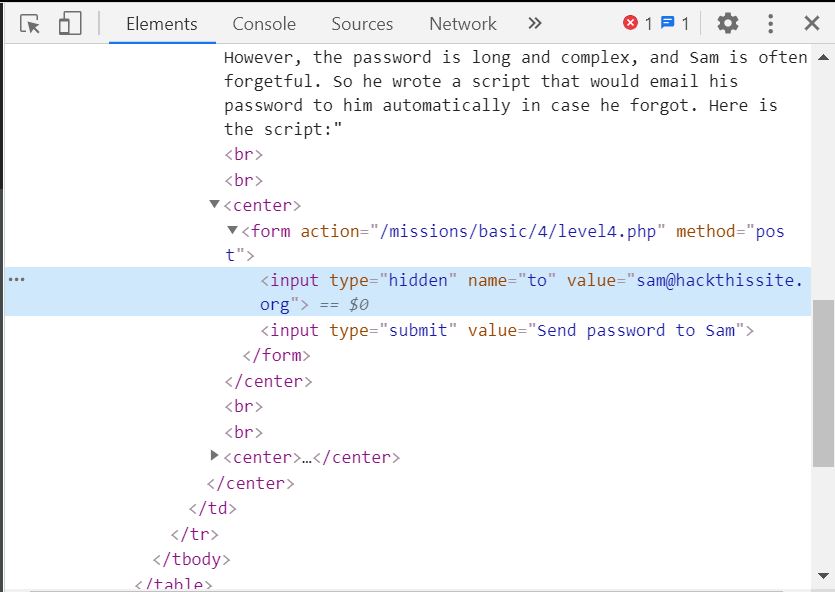Click the name="to" attribute text
Viewport: 835px width, 592px height.
[x=512, y=281]
